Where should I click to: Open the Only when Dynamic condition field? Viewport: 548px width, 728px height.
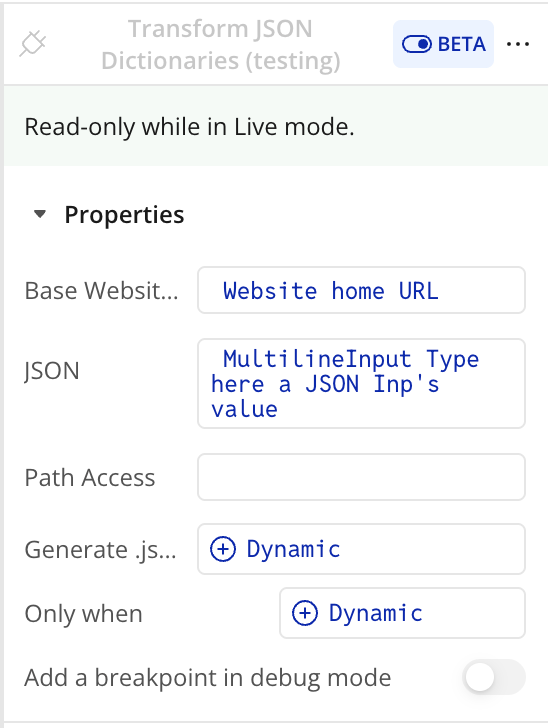402,613
